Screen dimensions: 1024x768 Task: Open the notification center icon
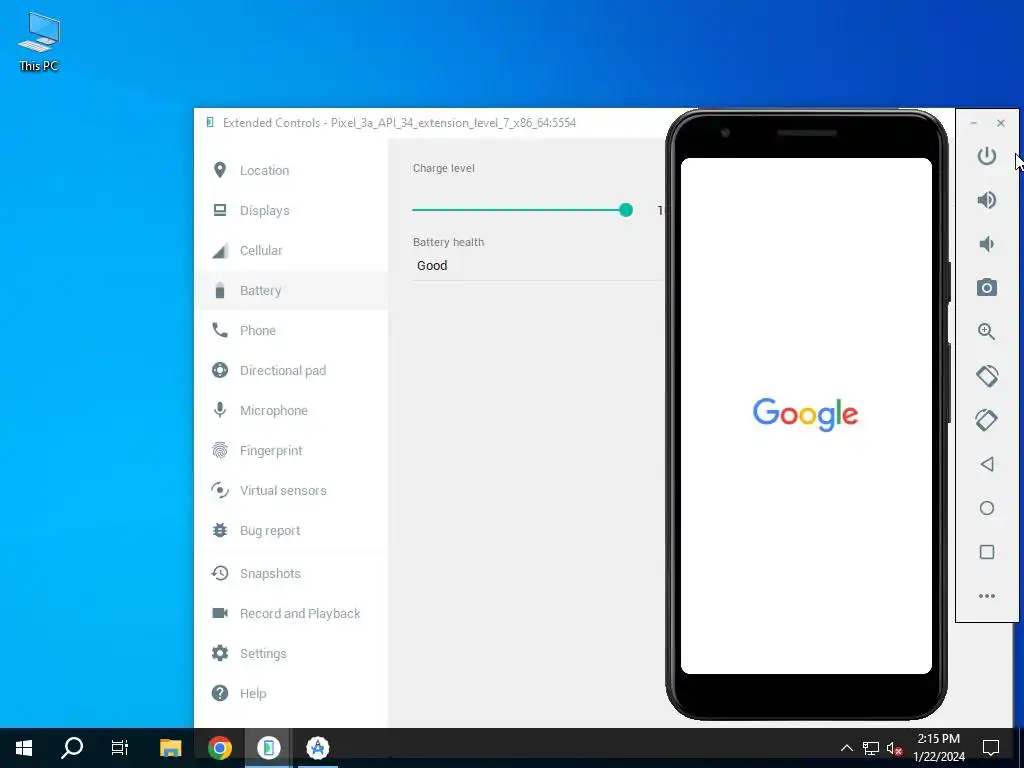coord(991,748)
